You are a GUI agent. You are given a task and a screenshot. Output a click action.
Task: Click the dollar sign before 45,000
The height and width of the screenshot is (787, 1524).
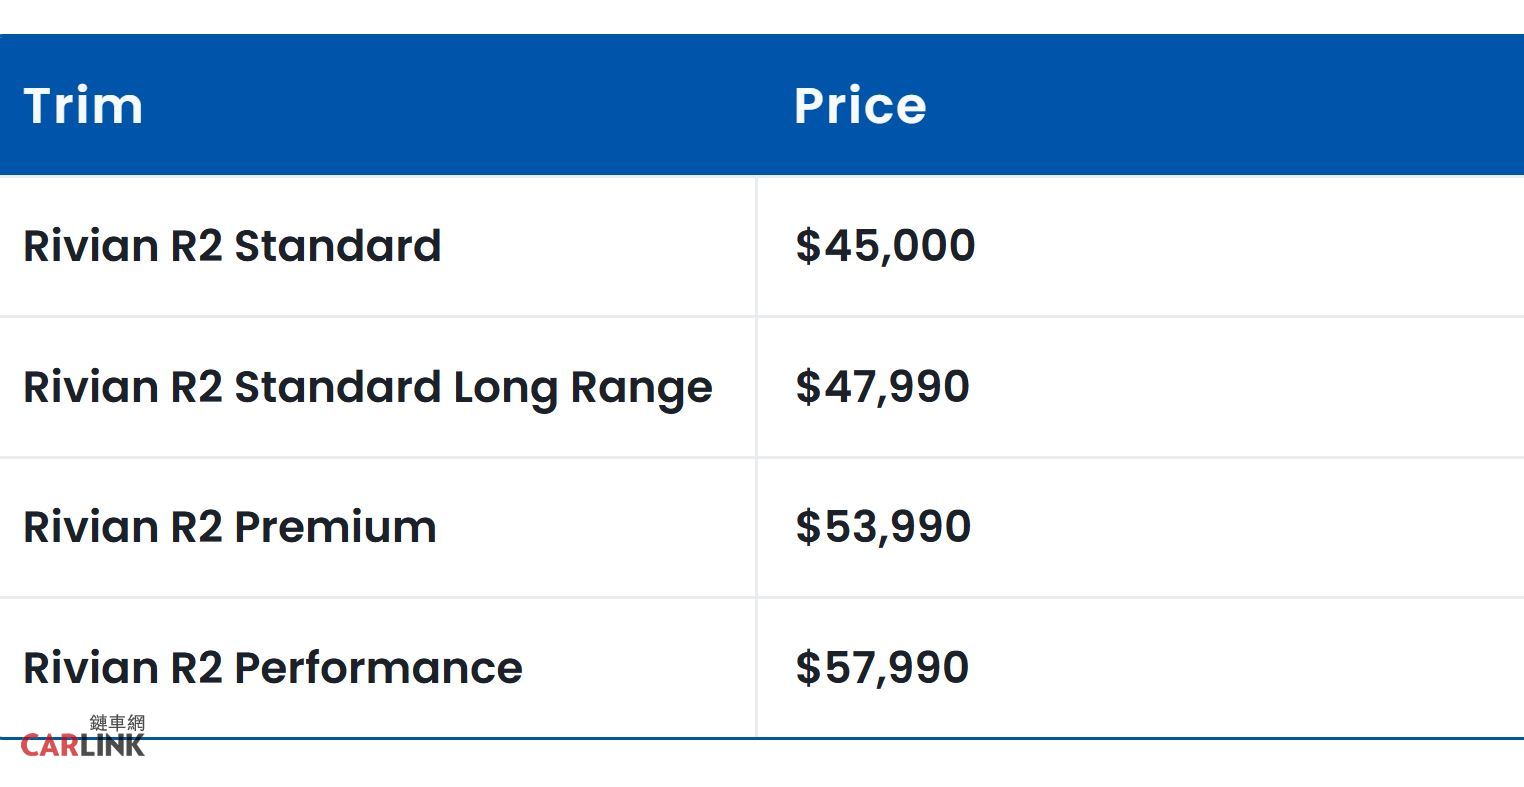click(x=807, y=246)
